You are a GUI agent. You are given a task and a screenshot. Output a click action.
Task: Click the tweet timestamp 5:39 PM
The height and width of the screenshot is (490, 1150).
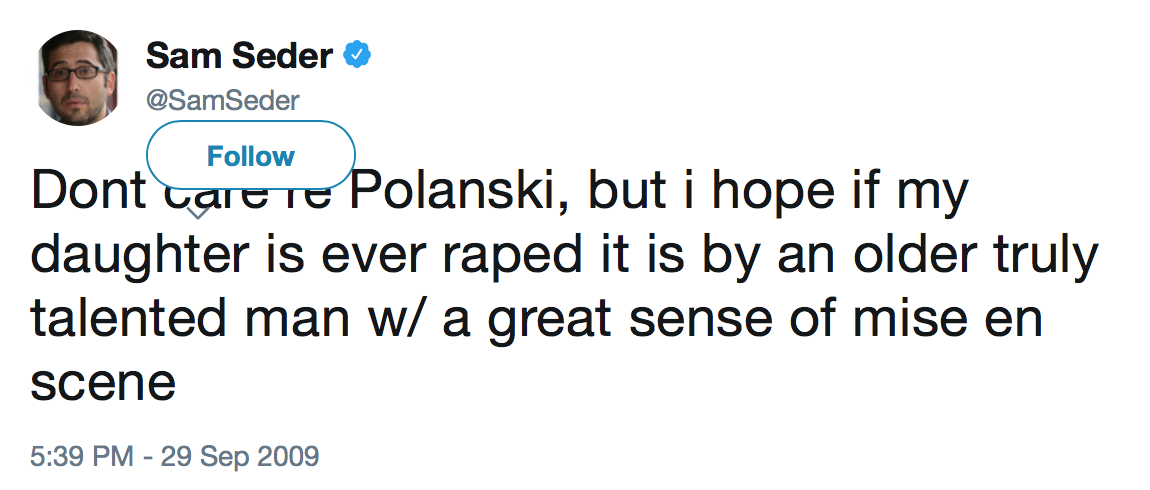tap(82, 457)
